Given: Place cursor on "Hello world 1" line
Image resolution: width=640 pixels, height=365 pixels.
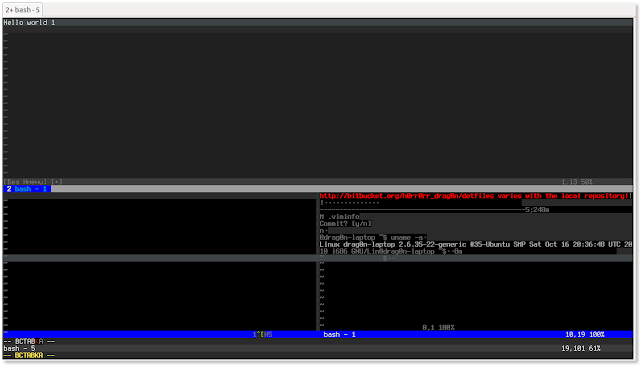Looking at the screenshot, I should pos(29,22).
